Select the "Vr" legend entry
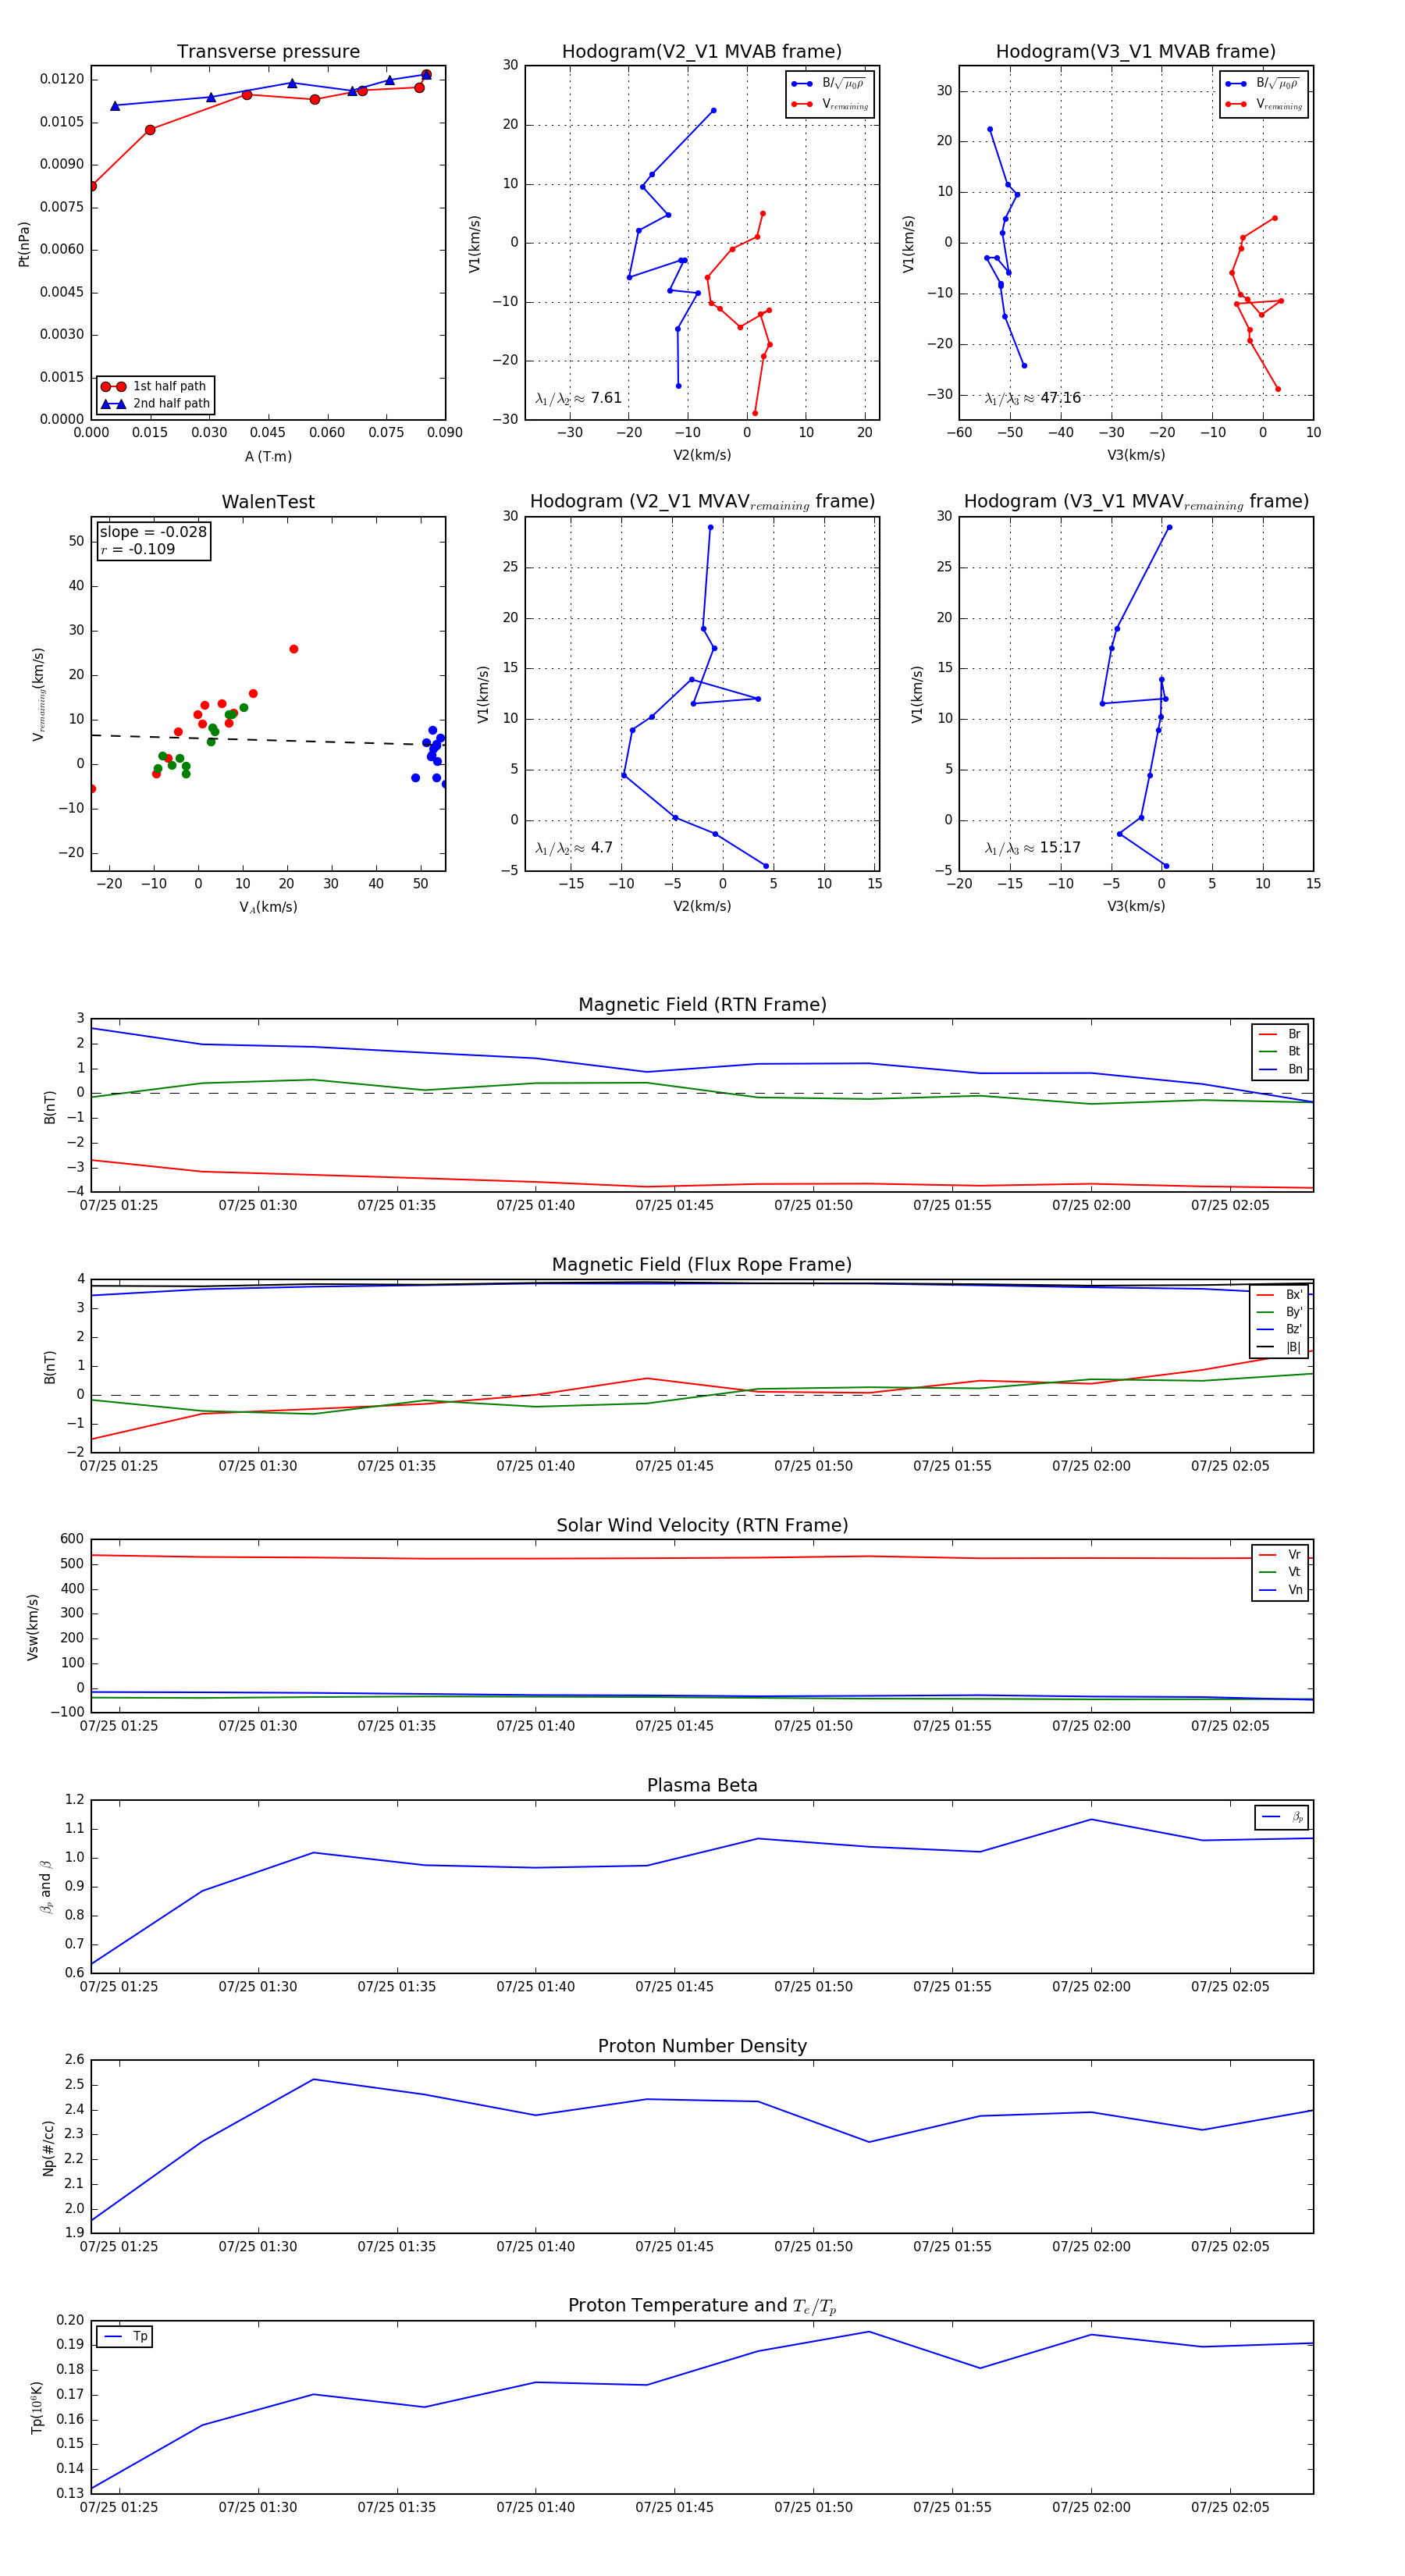1405x2576 pixels. [1280, 1555]
